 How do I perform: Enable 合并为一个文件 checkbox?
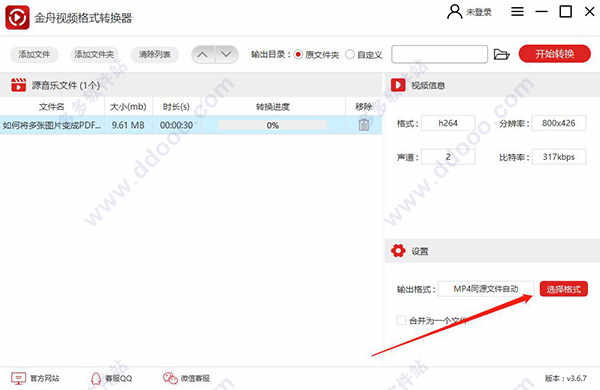point(401,320)
